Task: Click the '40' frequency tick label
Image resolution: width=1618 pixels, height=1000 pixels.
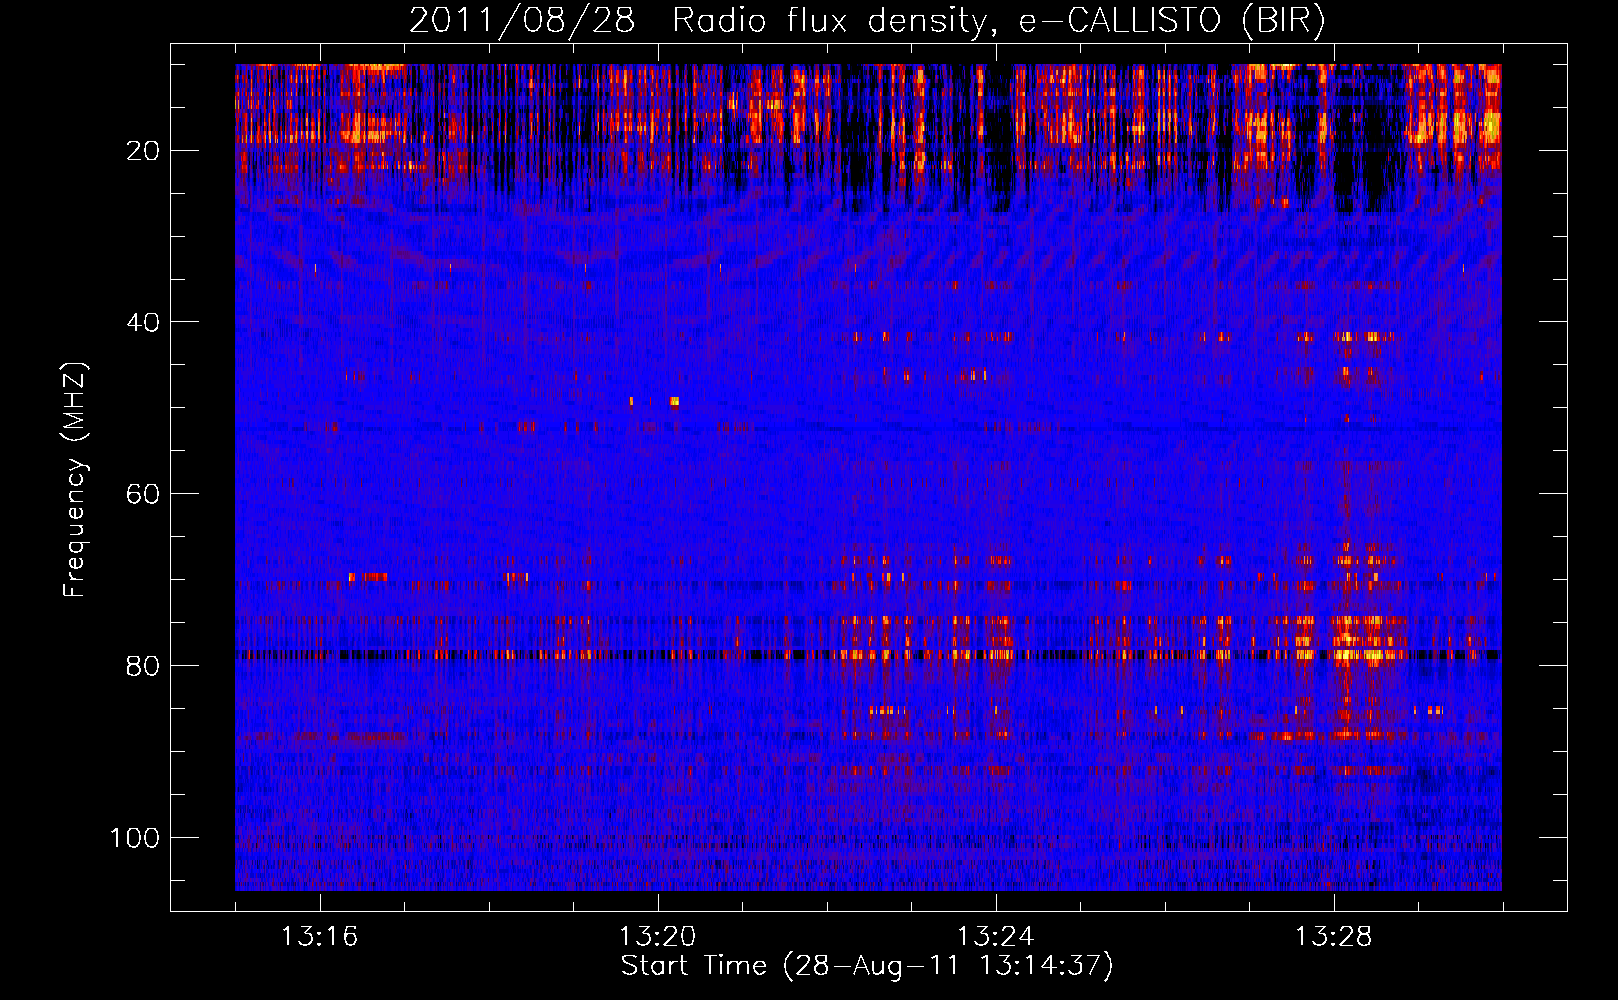Action: pyautogui.click(x=143, y=322)
